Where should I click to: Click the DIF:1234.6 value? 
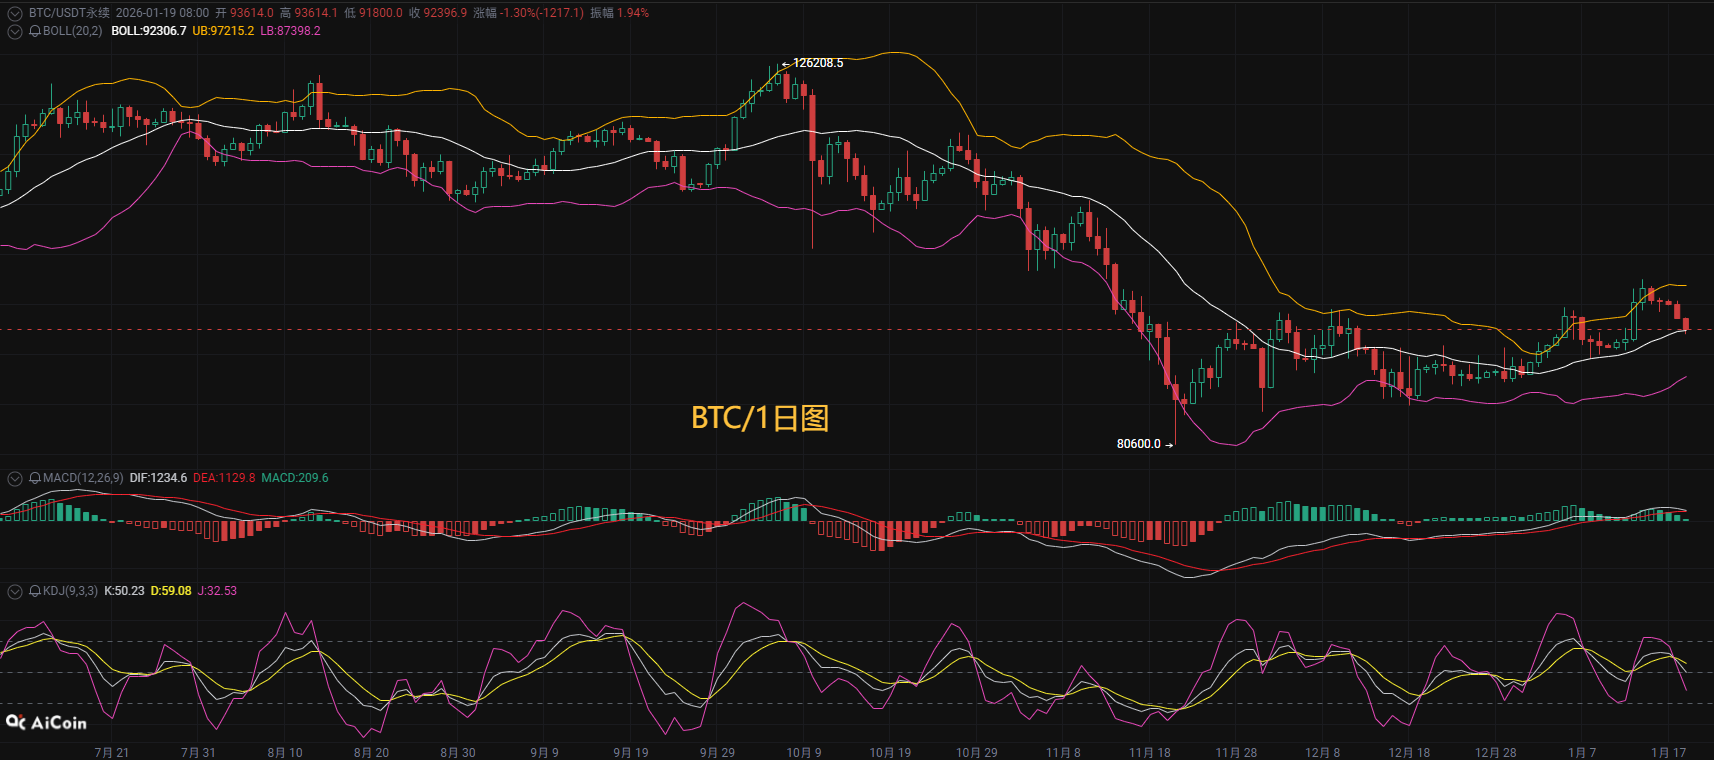pyautogui.click(x=158, y=478)
